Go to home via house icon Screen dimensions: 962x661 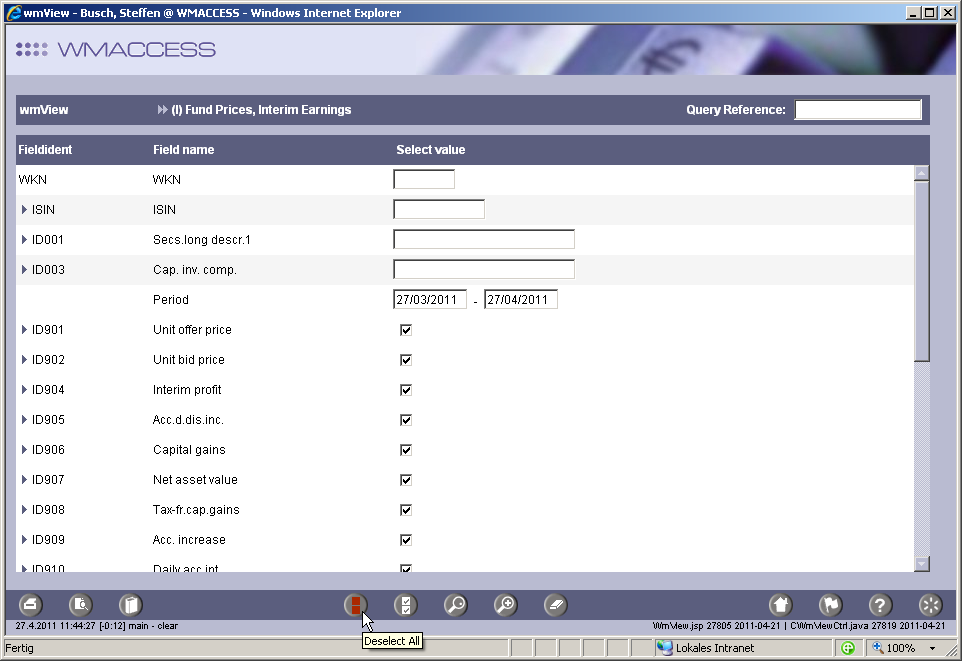pyautogui.click(x=780, y=605)
